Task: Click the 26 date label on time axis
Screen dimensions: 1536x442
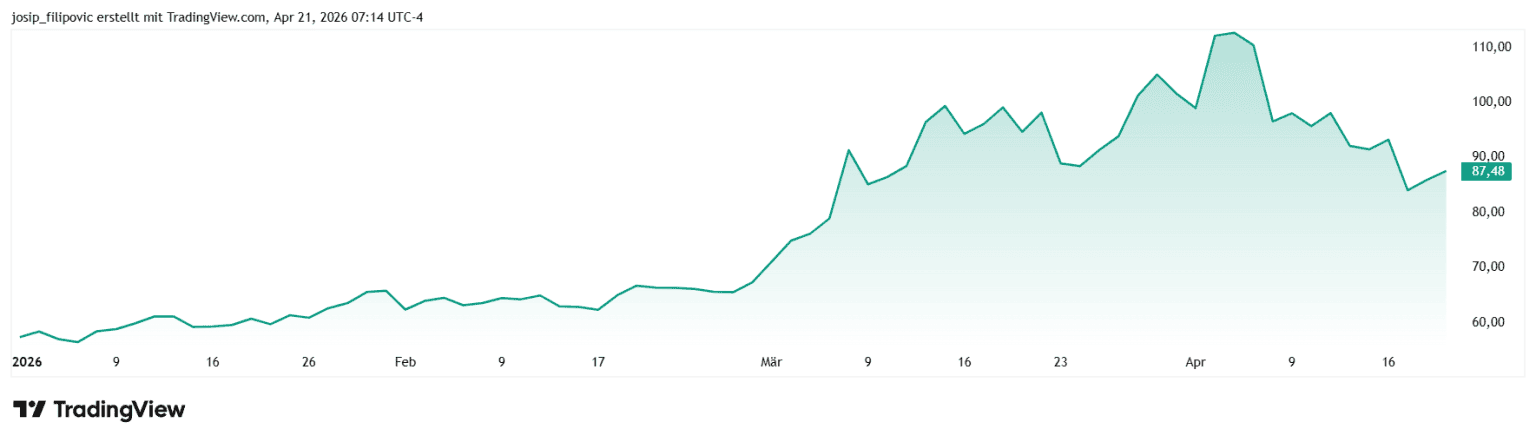Action: pos(309,362)
